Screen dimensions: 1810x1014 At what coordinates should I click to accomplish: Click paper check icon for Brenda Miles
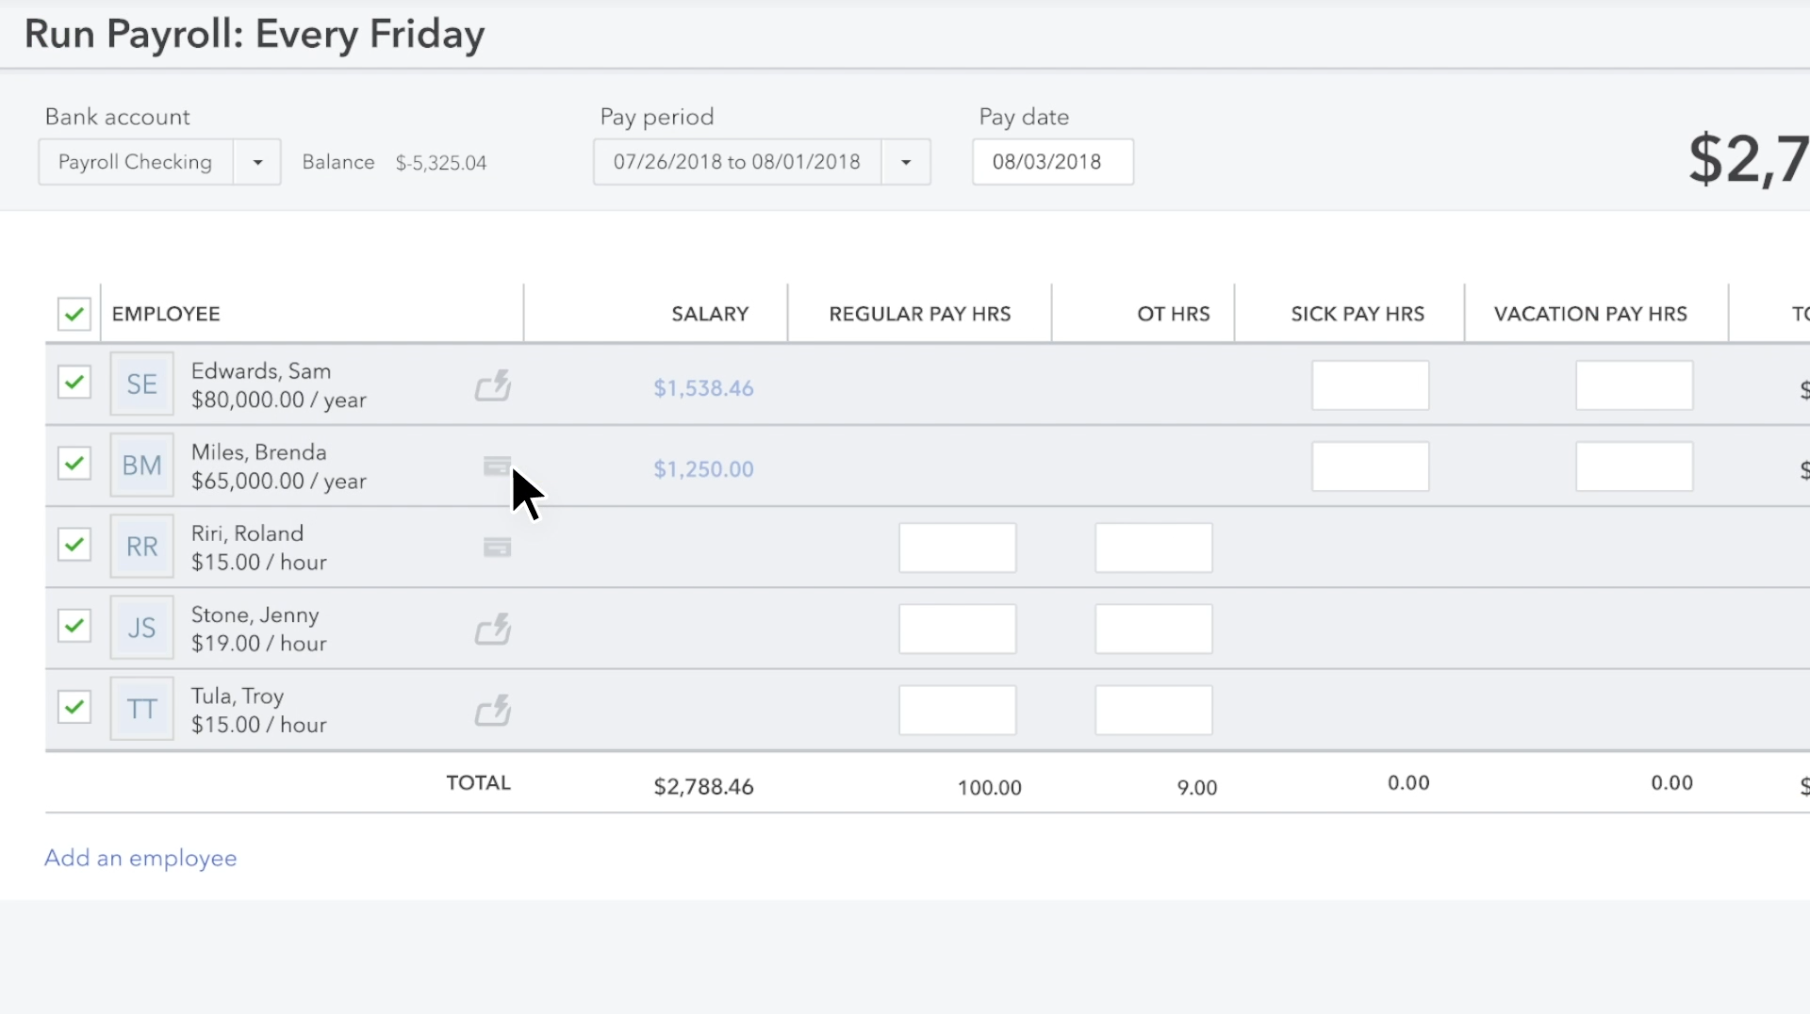coord(497,466)
